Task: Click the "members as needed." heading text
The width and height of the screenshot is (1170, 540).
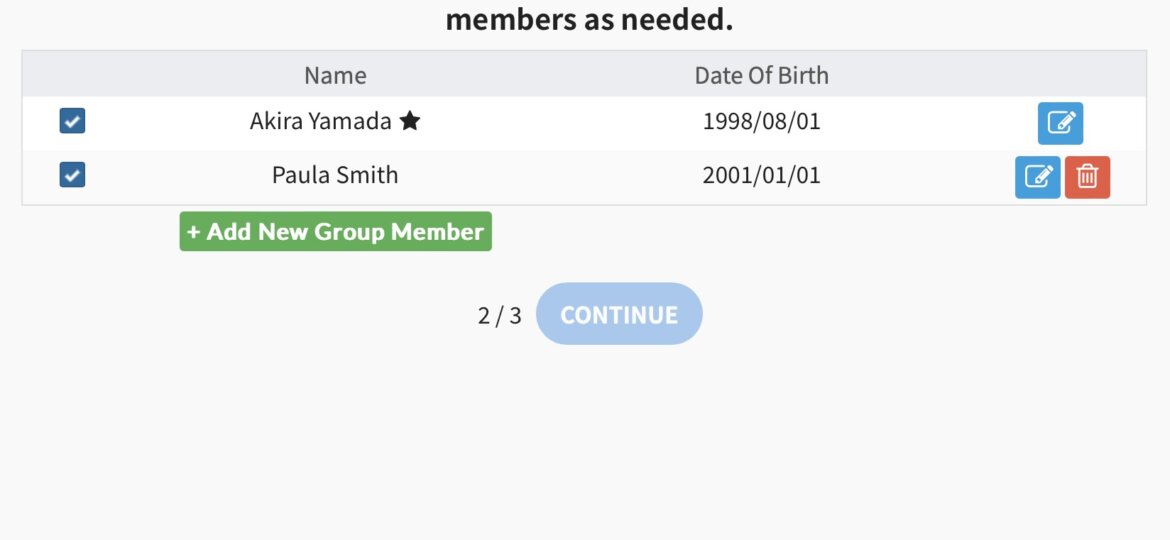Action: [x=589, y=20]
